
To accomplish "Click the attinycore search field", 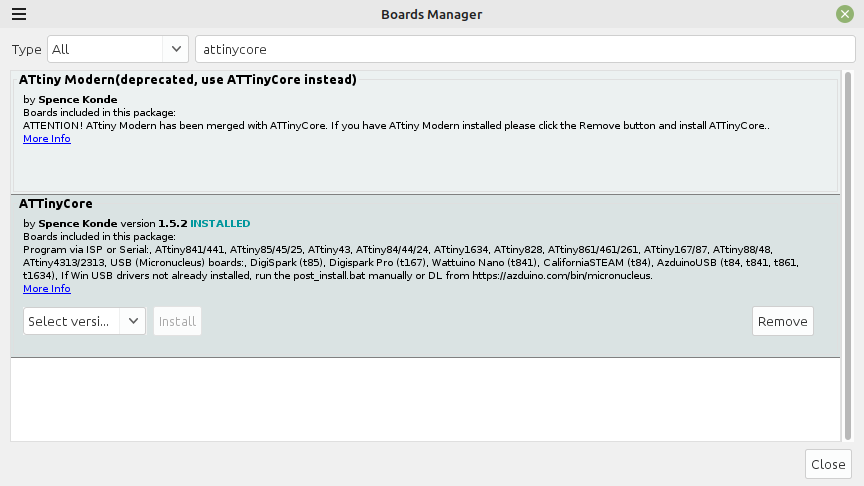I will 525,49.
